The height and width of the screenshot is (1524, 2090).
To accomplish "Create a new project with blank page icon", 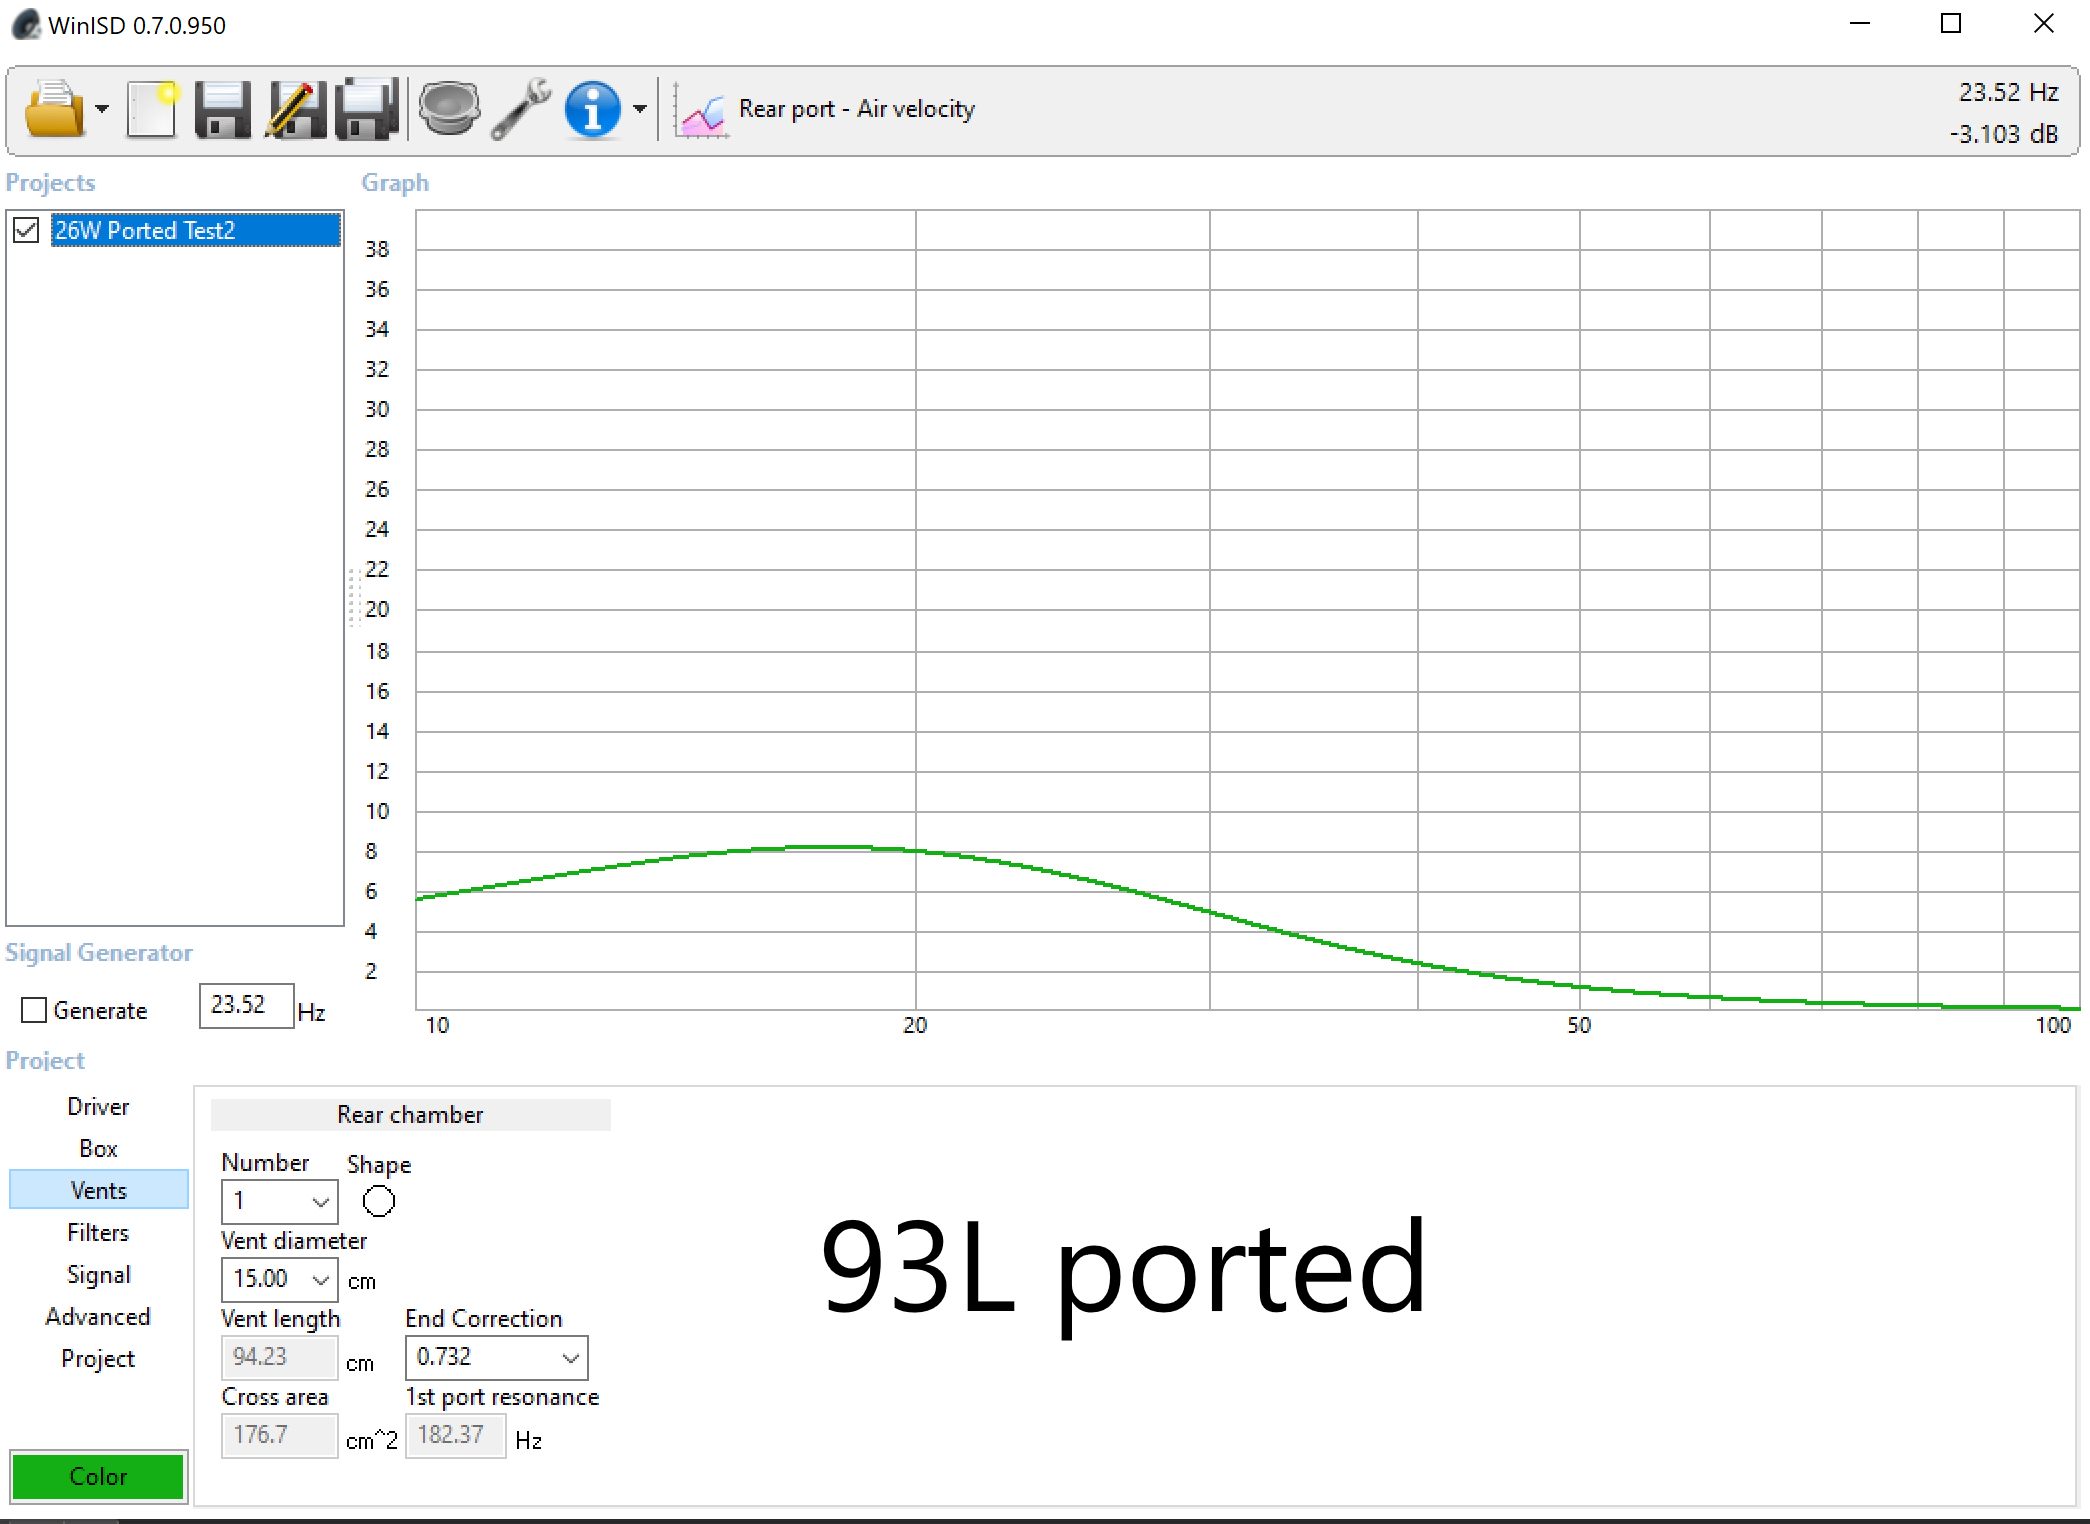I will pyautogui.click(x=153, y=108).
